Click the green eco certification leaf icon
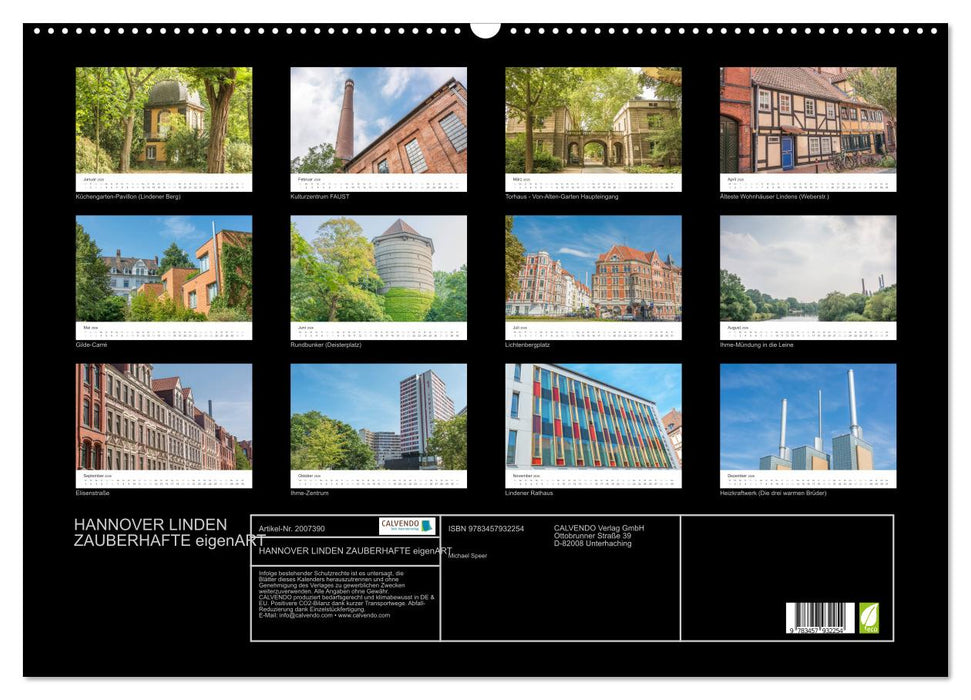The height and width of the screenshot is (700, 971). [869, 620]
